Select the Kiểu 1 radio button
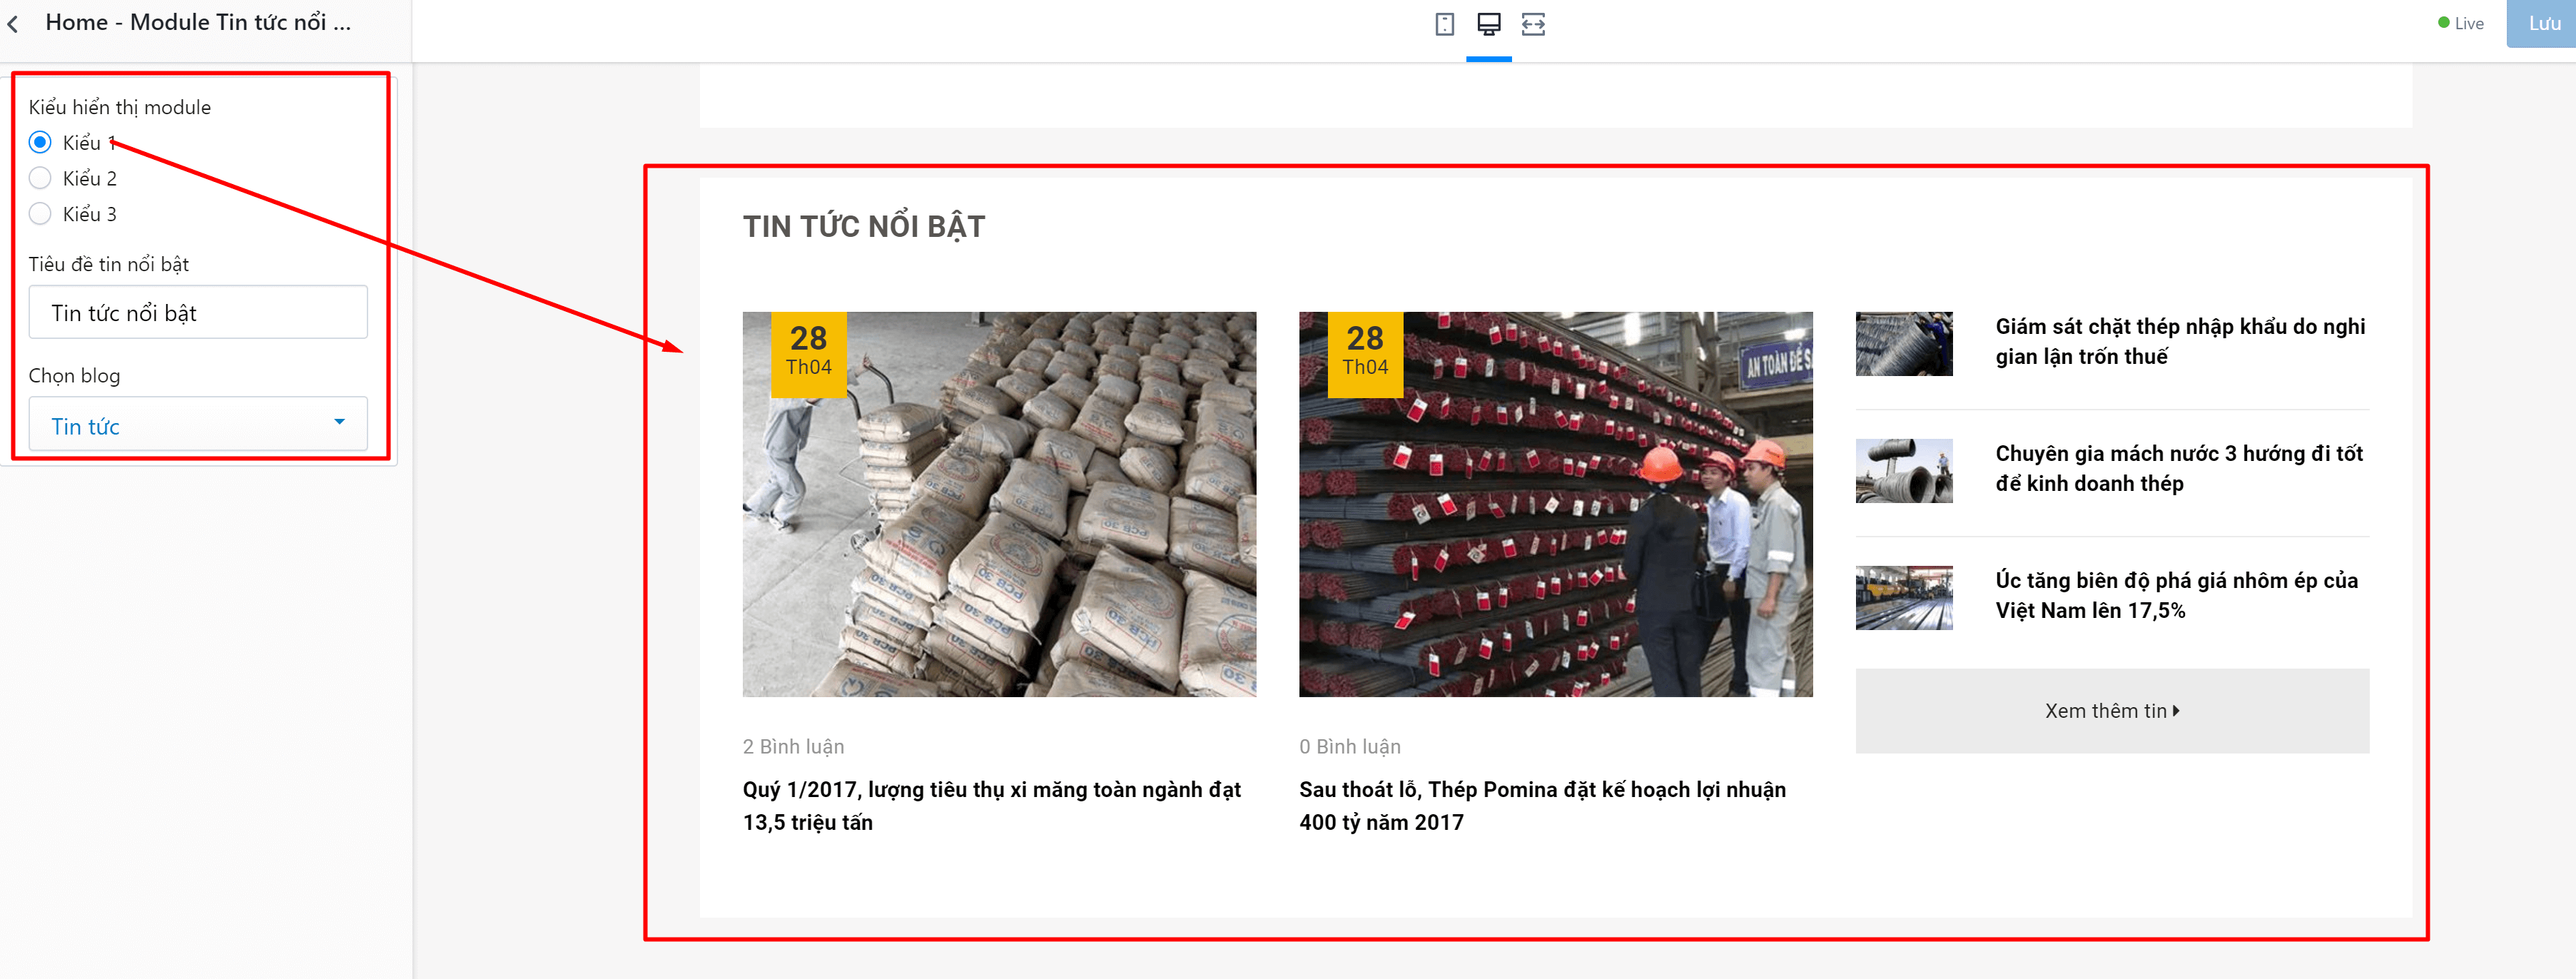 [40, 142]
